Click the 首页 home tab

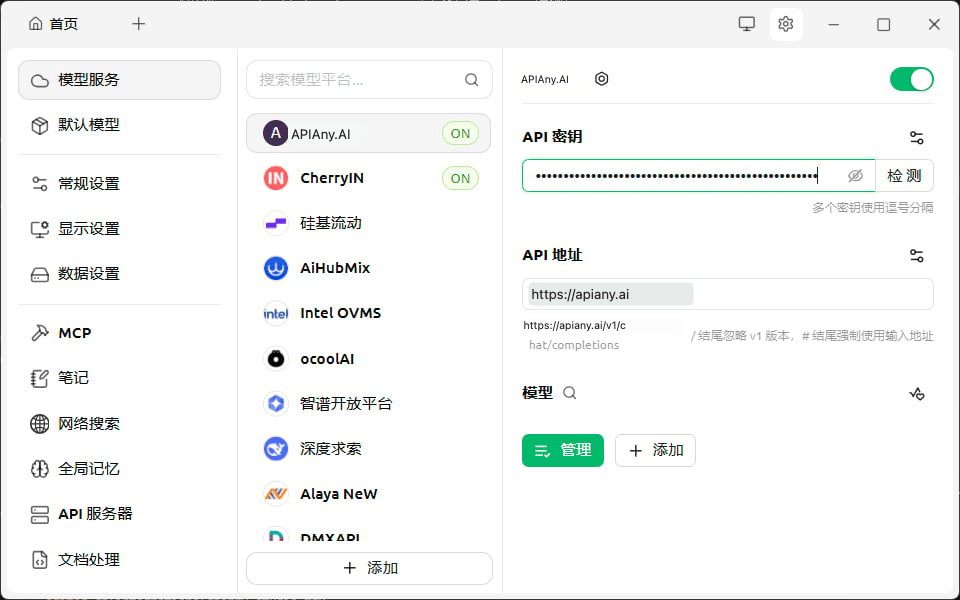pos(54,24)
